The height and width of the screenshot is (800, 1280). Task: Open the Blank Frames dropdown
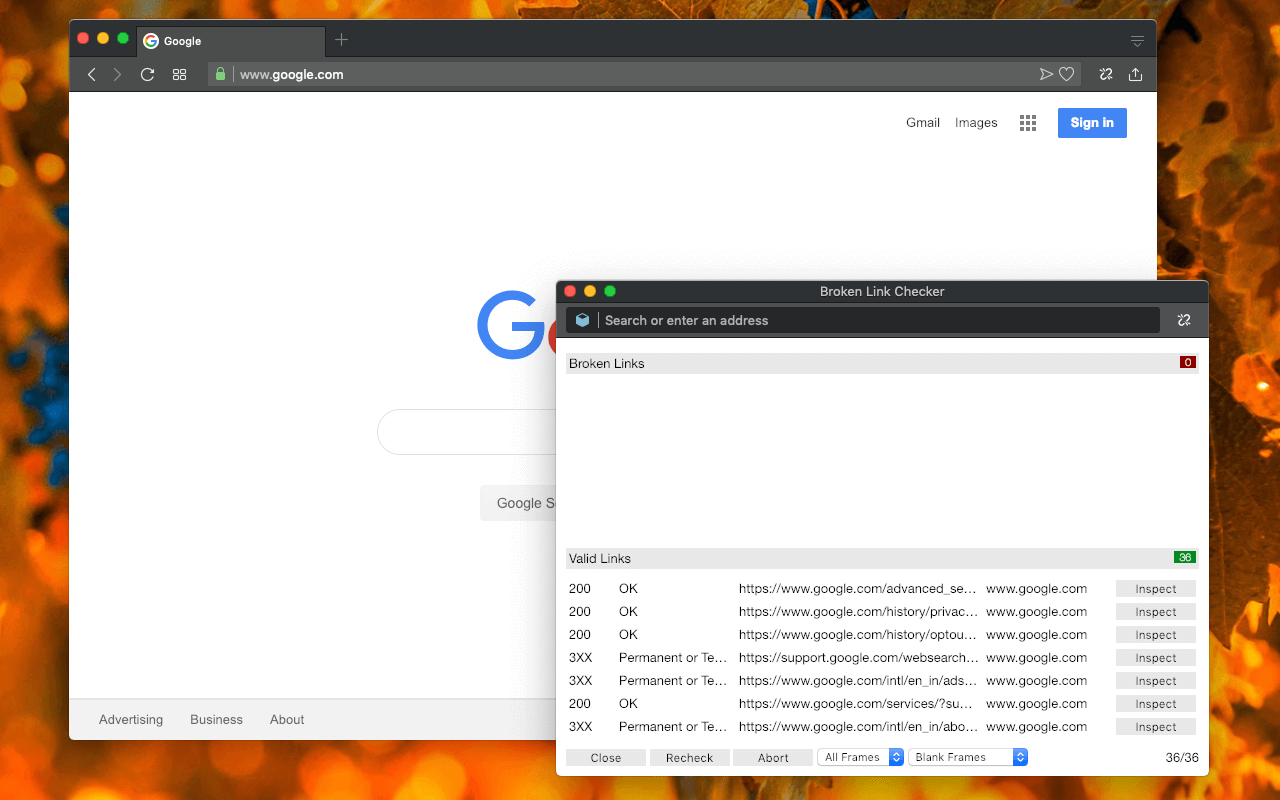[x=968, y=757]
